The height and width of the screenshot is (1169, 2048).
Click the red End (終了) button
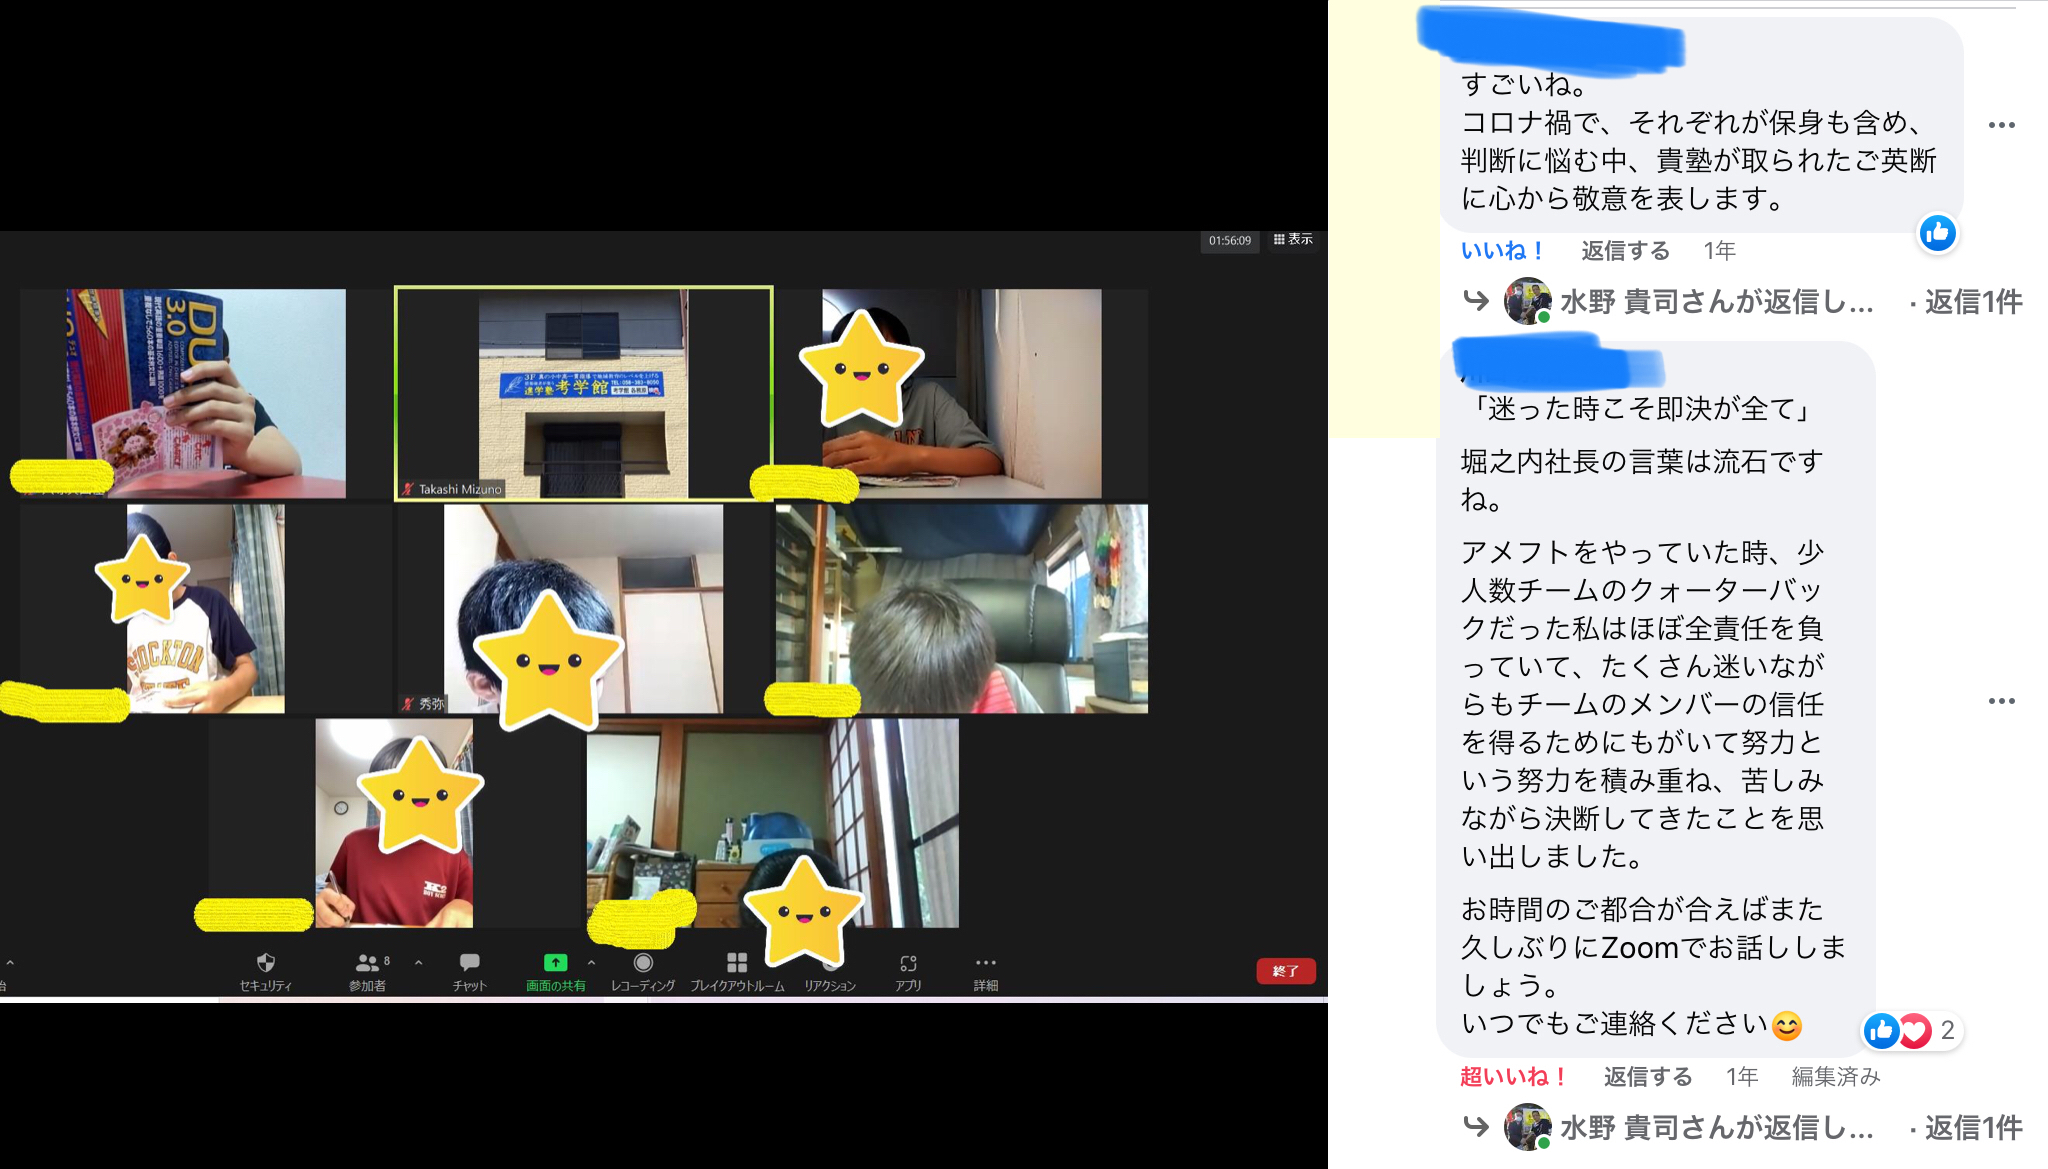pyautogui.click(x=1285, y=971)
